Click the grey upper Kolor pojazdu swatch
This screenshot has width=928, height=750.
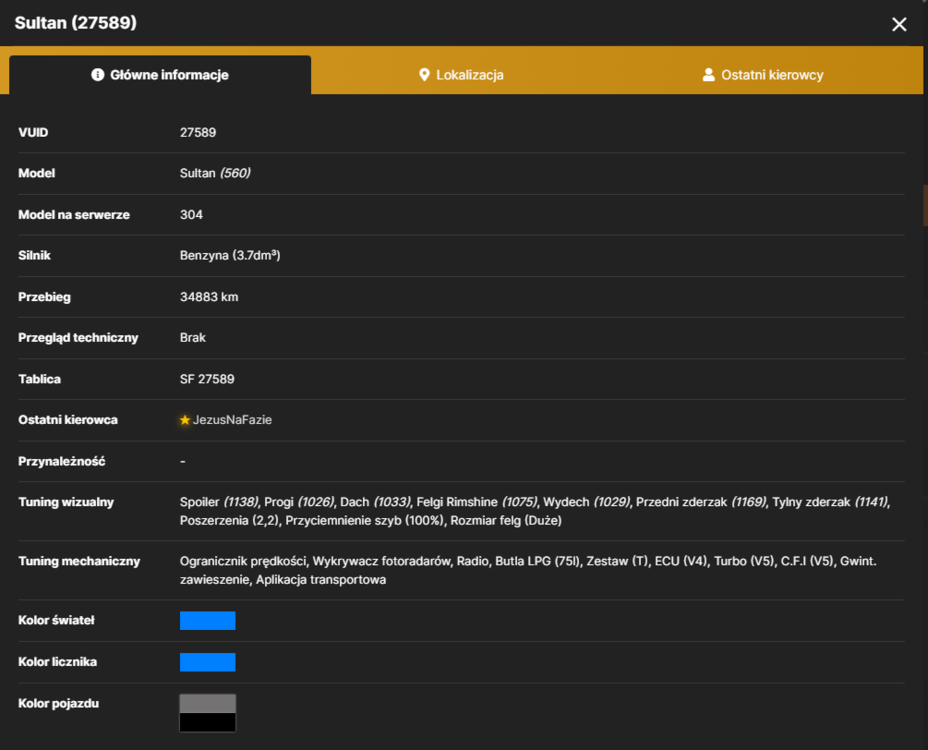[x=208, y=704]
